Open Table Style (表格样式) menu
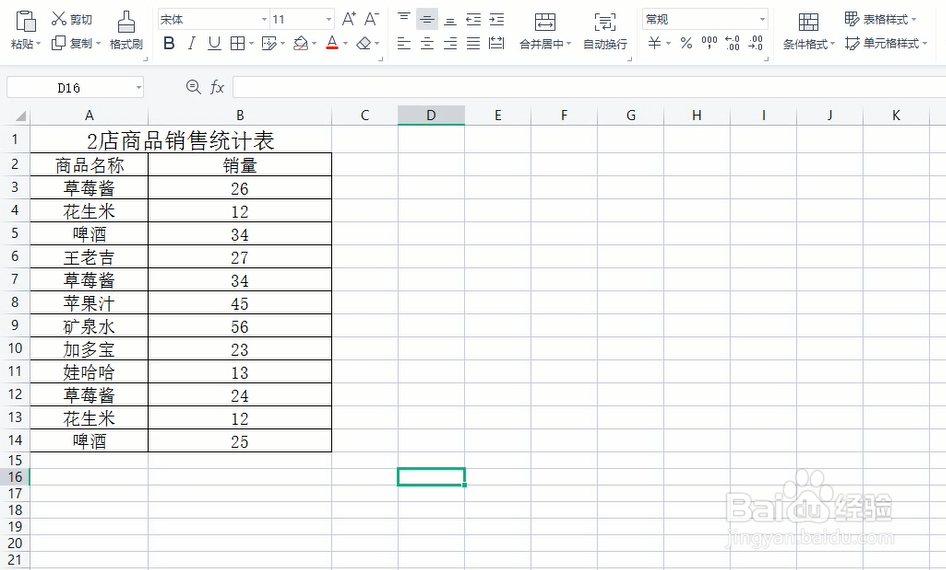 [x=880, y=19]
